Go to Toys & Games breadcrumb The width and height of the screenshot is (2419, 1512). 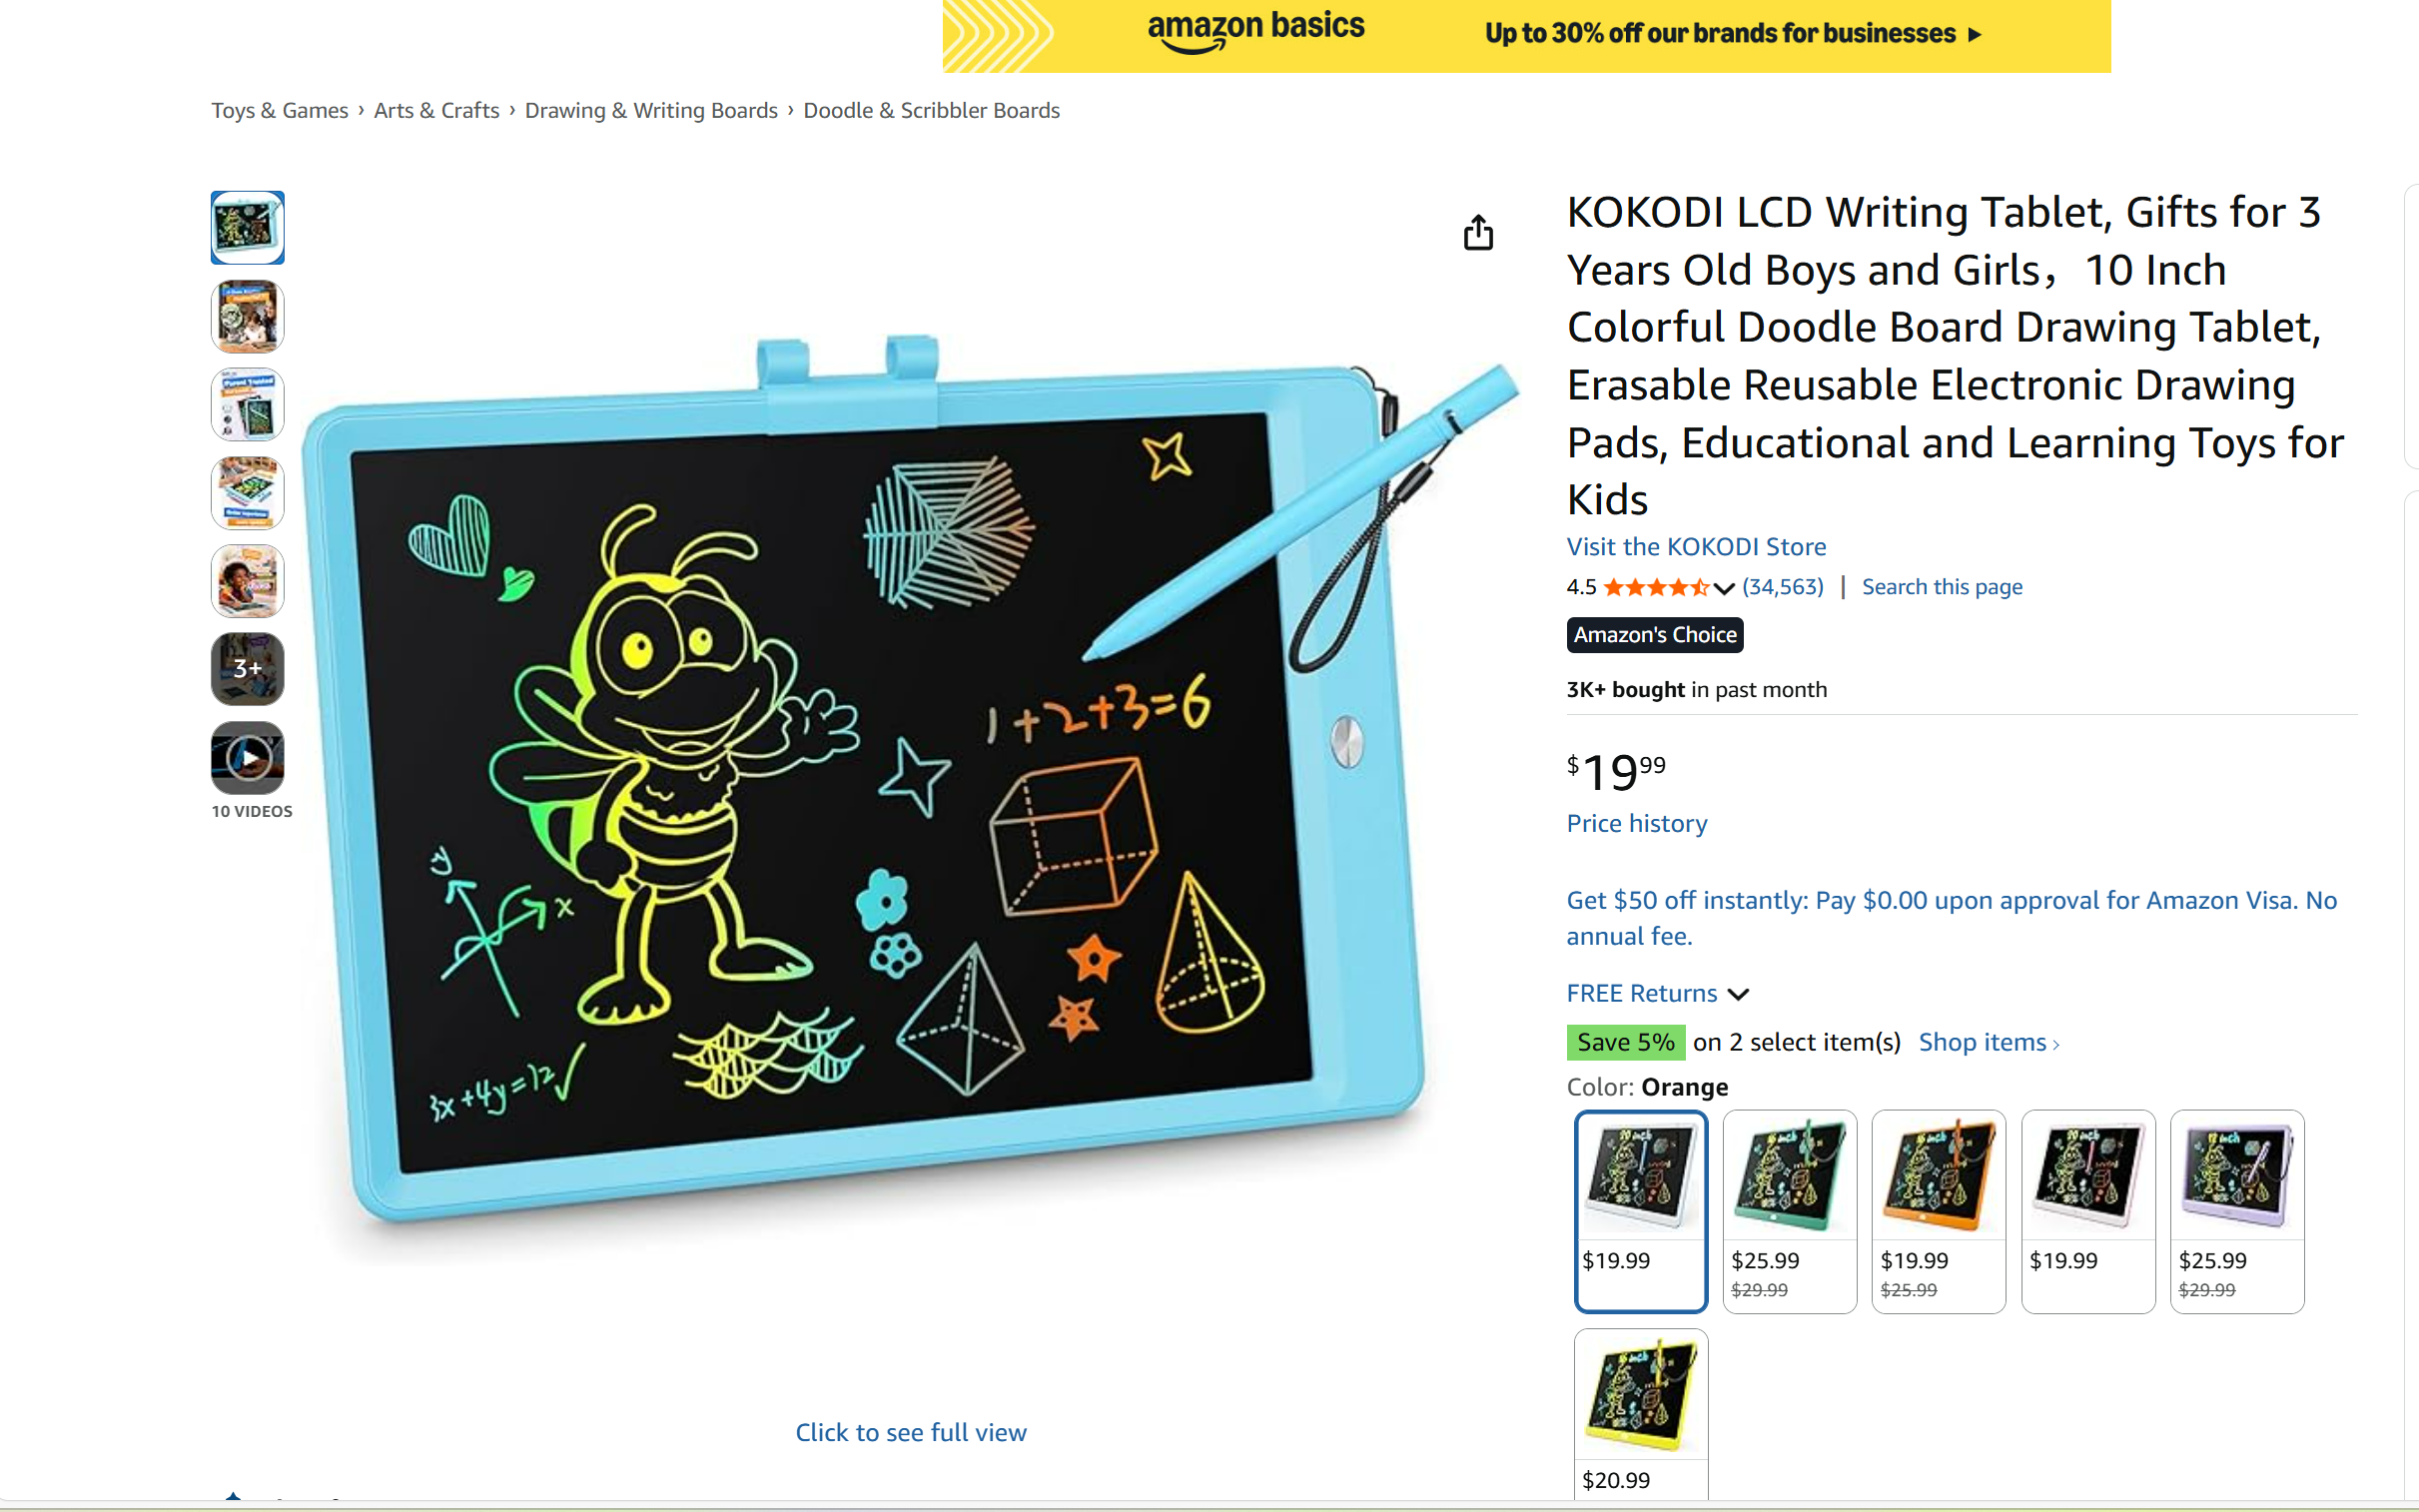pyautogui.click(x=280, y=110)
